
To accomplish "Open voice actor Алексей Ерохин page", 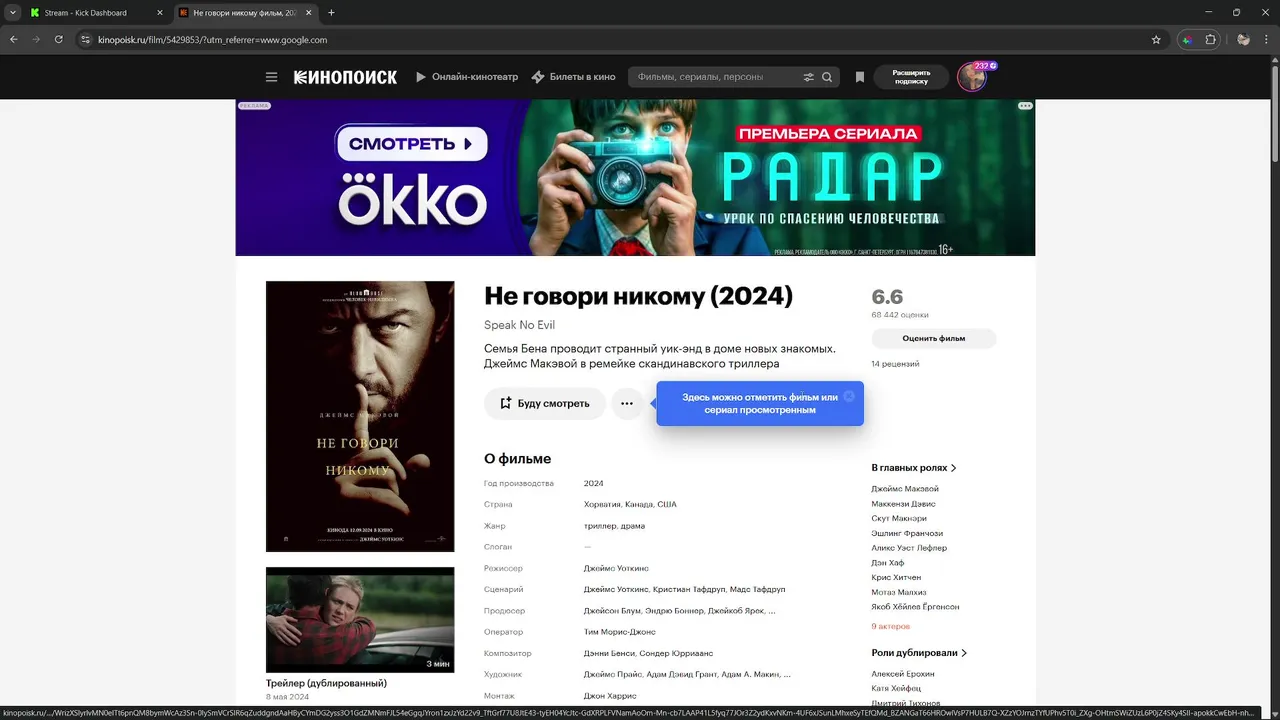I will (x=903, y=674).
